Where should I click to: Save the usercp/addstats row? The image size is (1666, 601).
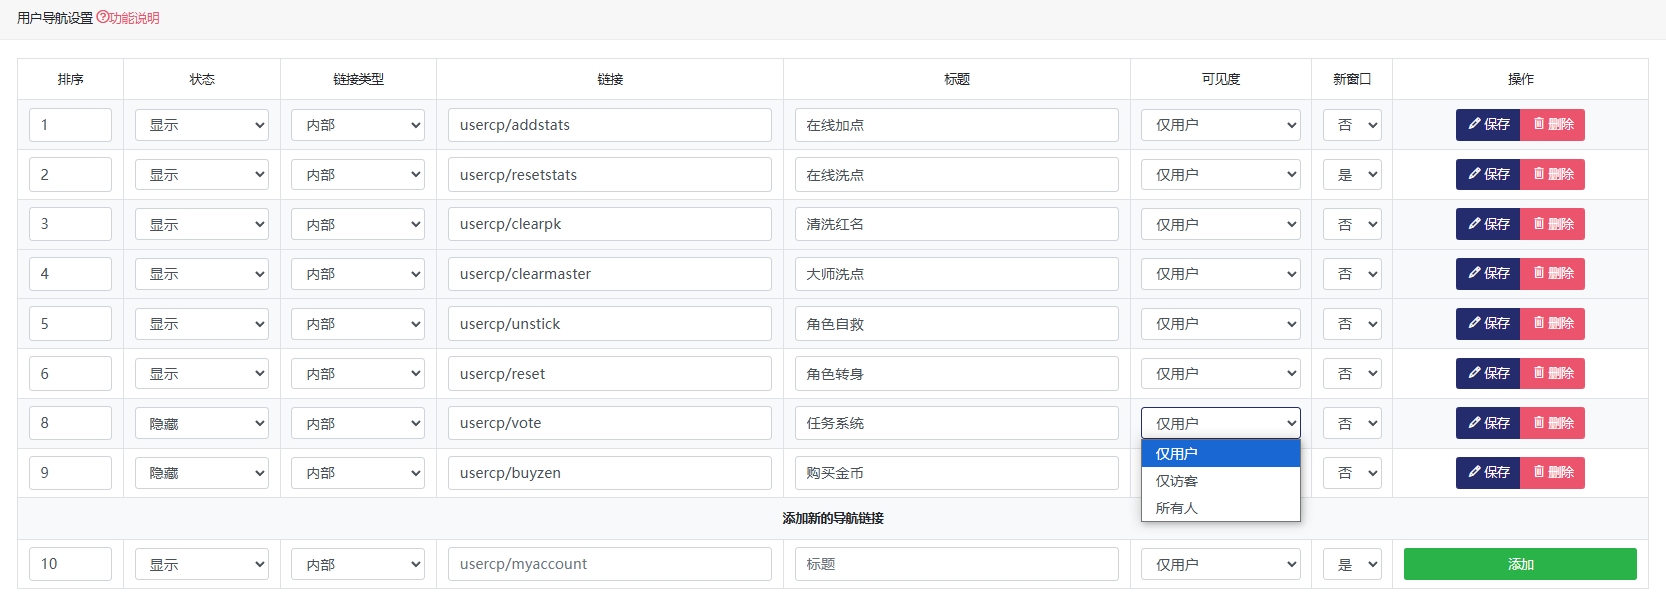pyautogui.click(x=1488, y=125)
